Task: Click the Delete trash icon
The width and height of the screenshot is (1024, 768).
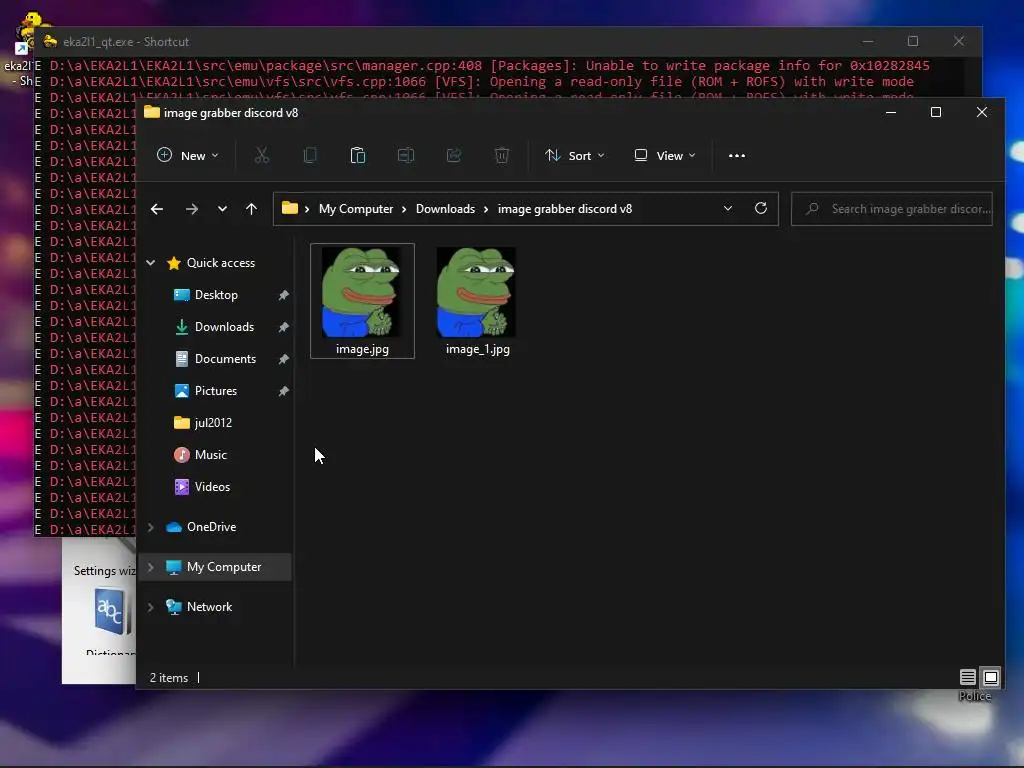Action: point(502,155)
